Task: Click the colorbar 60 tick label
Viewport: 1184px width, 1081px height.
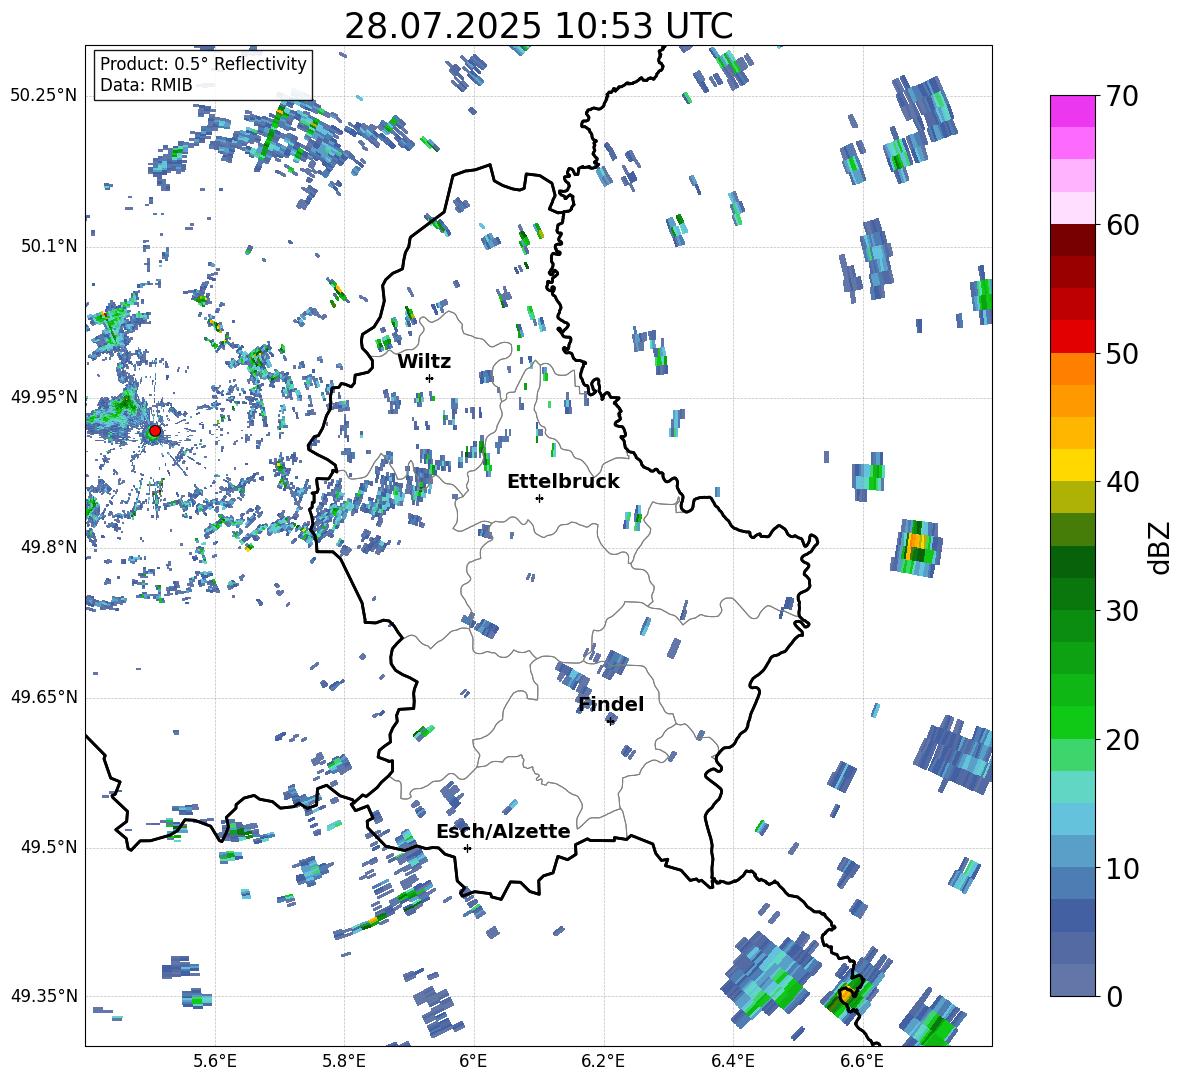Action: tap(1122, 225)
